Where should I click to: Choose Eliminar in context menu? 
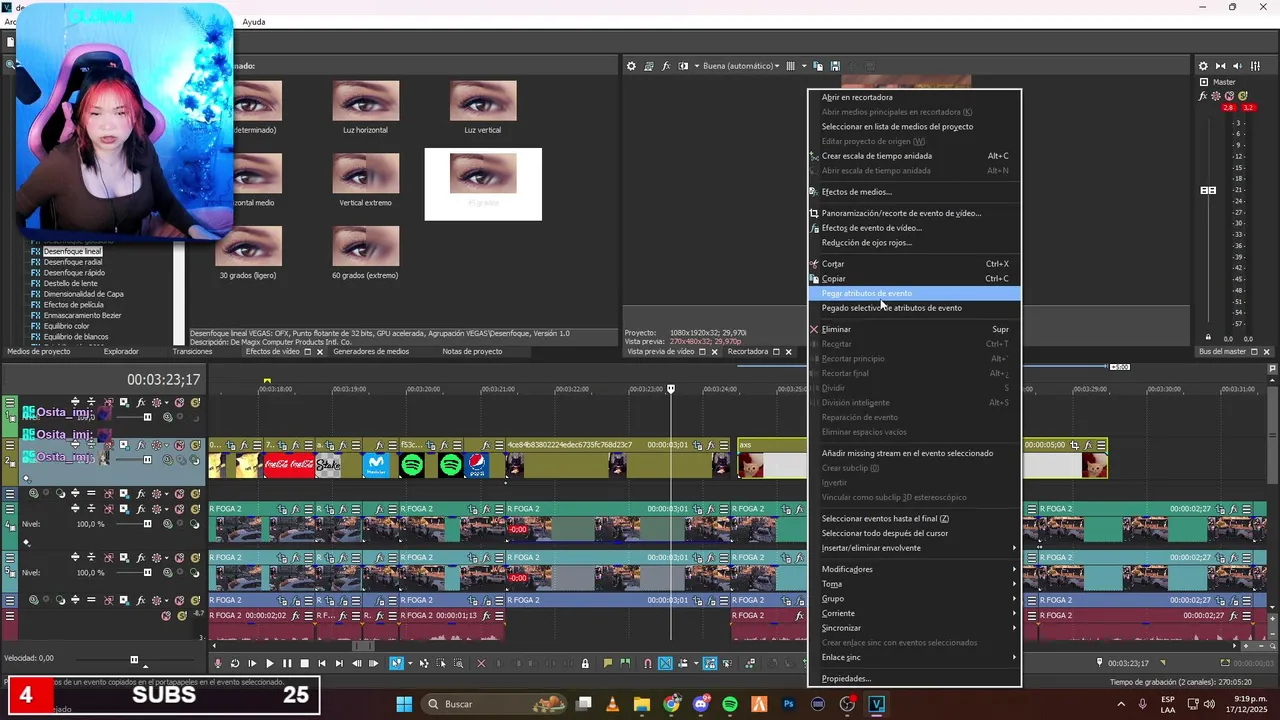tap(914, 329)
